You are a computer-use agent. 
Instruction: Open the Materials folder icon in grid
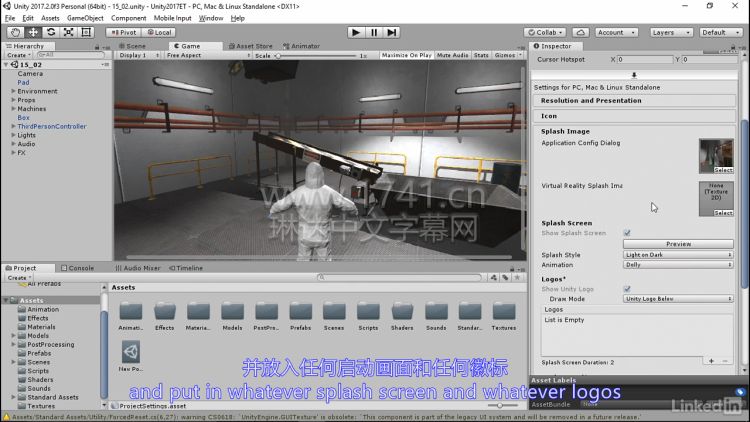tap(198, 312)
